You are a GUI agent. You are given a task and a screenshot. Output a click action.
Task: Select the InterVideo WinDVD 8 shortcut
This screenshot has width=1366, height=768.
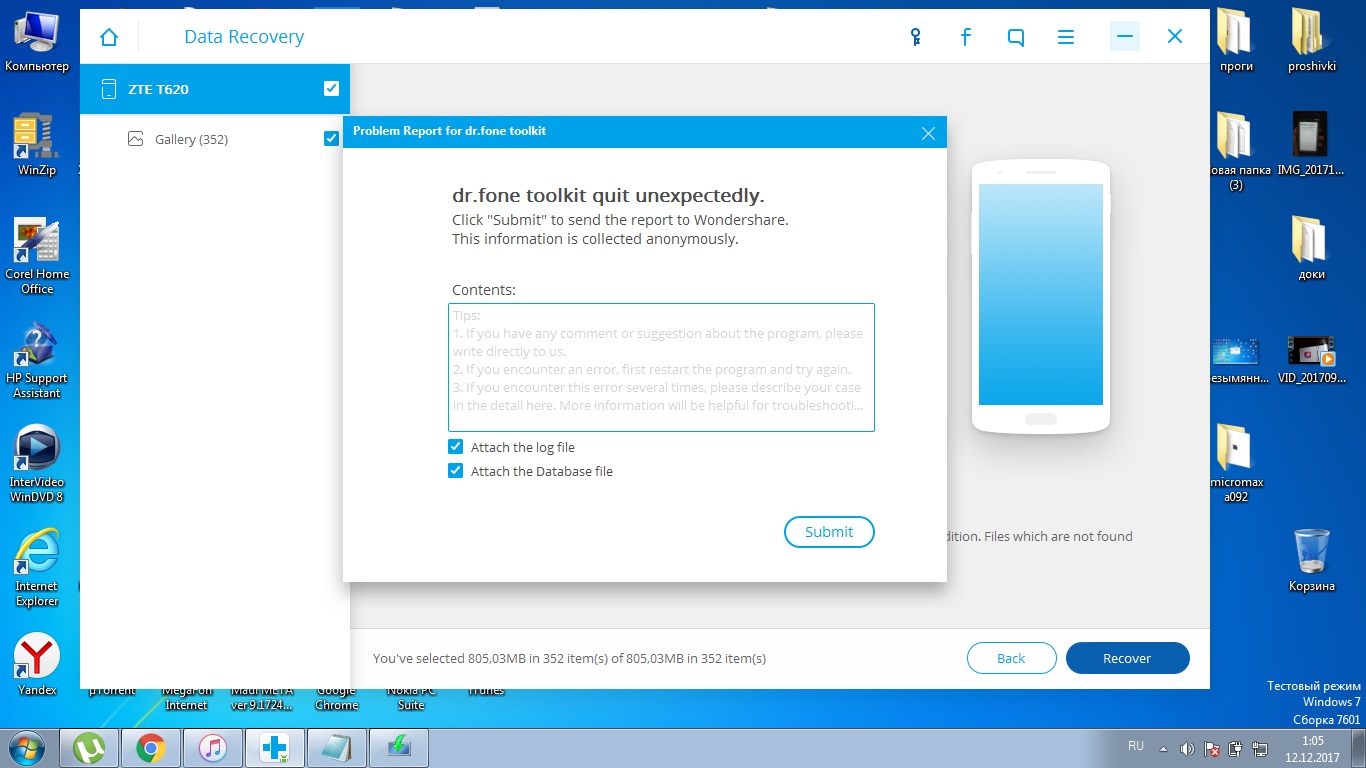coord(37,464)
